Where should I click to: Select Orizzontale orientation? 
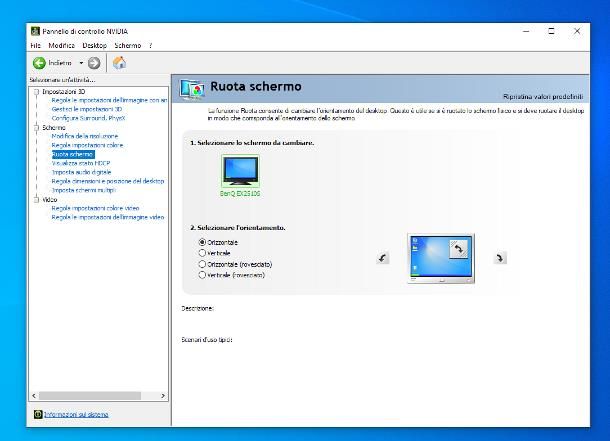click(x=202, y=242)
